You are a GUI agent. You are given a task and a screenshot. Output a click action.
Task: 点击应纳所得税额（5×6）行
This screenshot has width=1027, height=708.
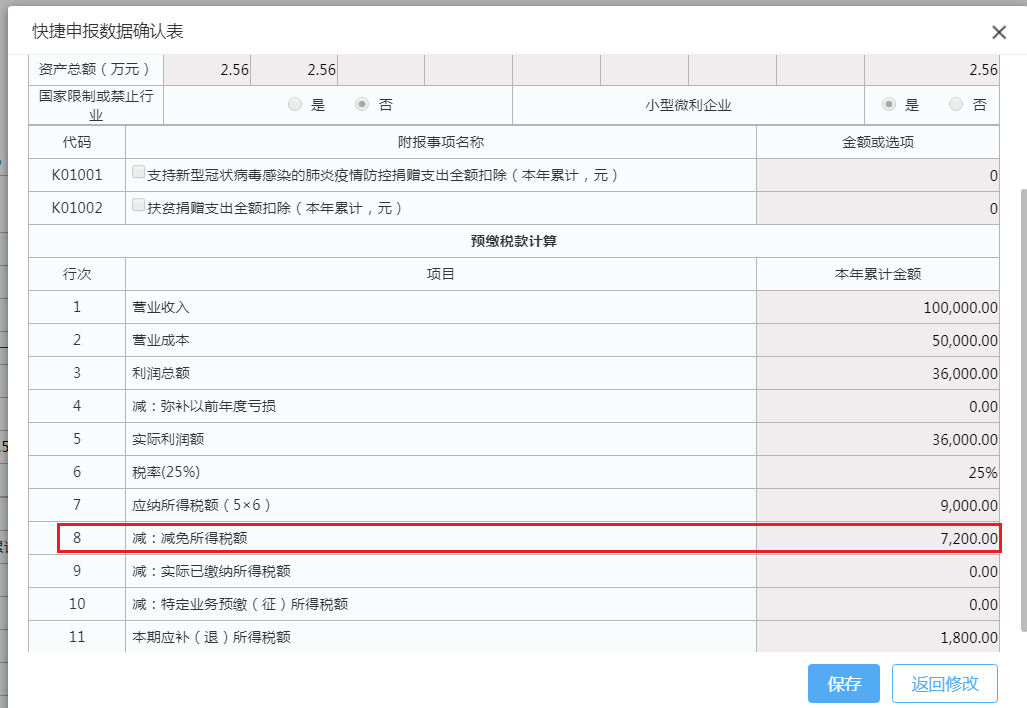point(440,504)
